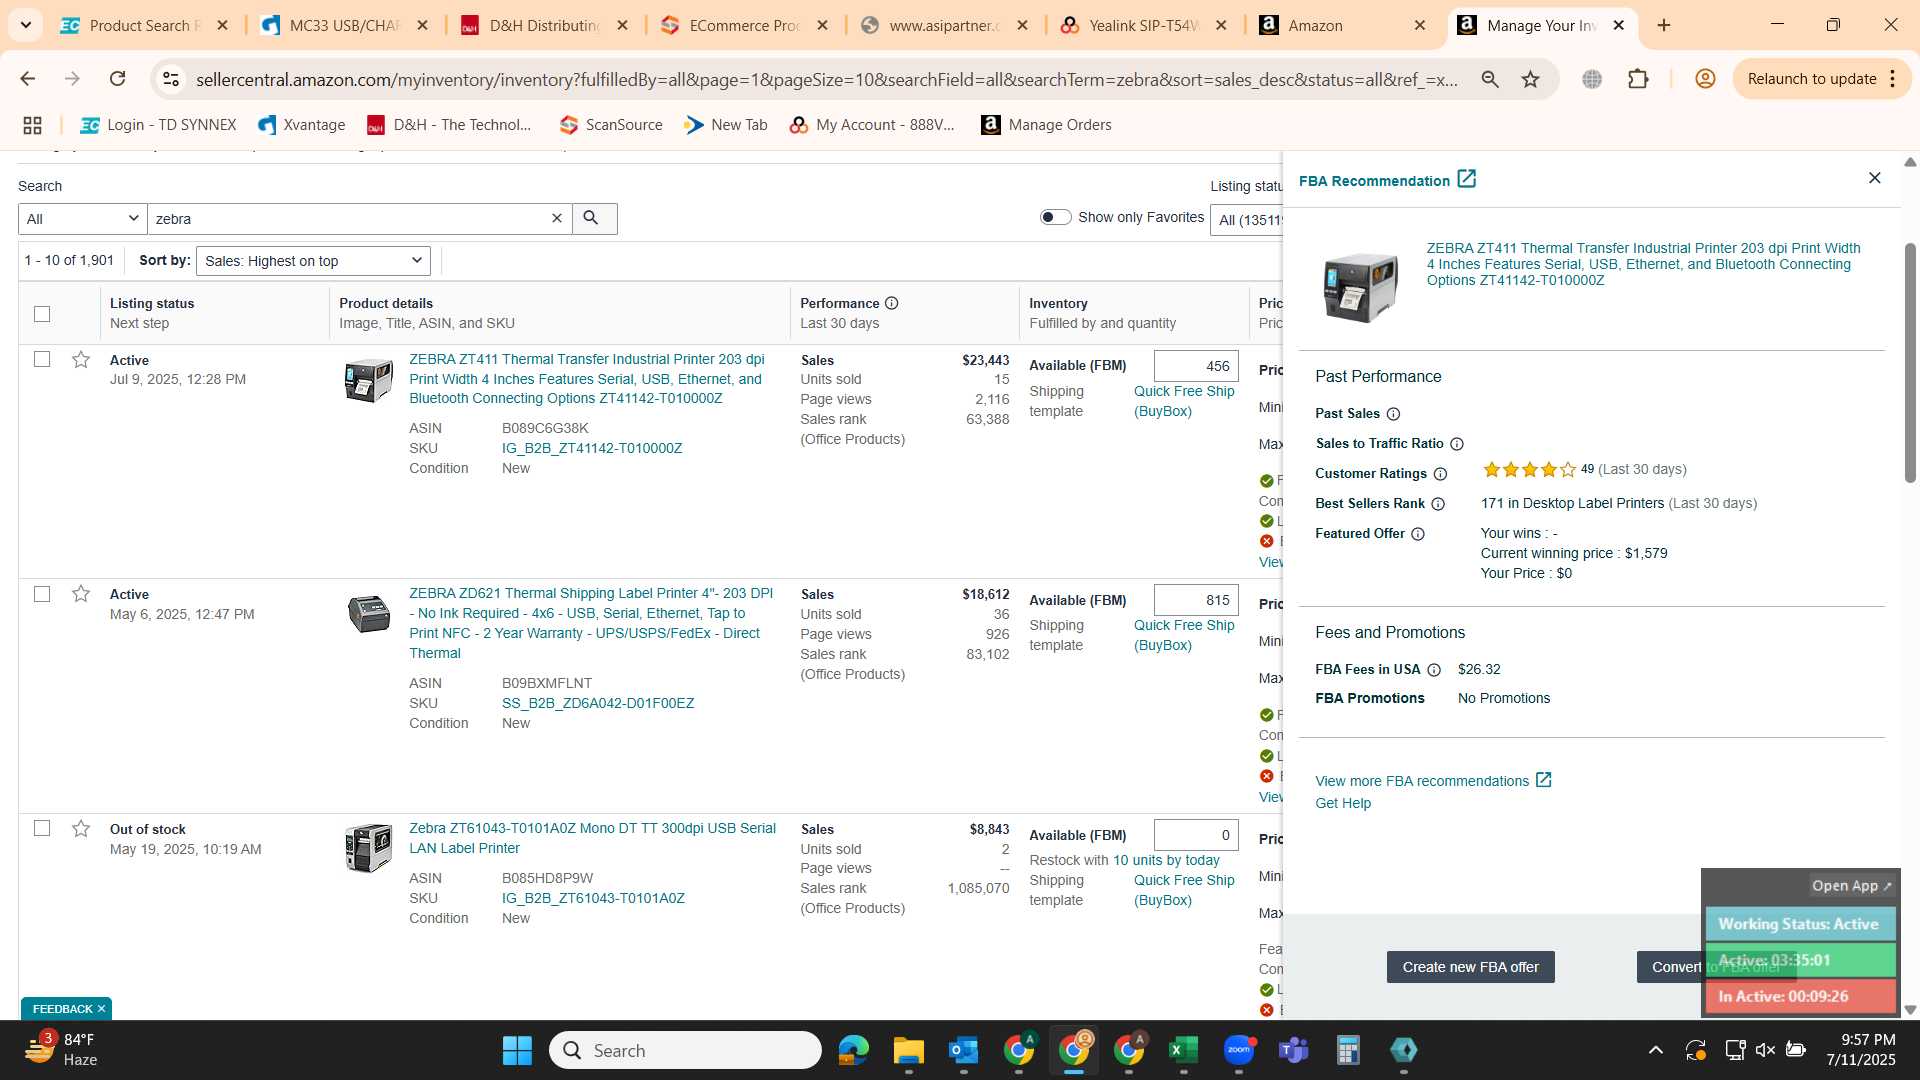Viewport: 1920px width, 1080px height.
Task: Reload the page with browser refresh icon
Action: 117,79
